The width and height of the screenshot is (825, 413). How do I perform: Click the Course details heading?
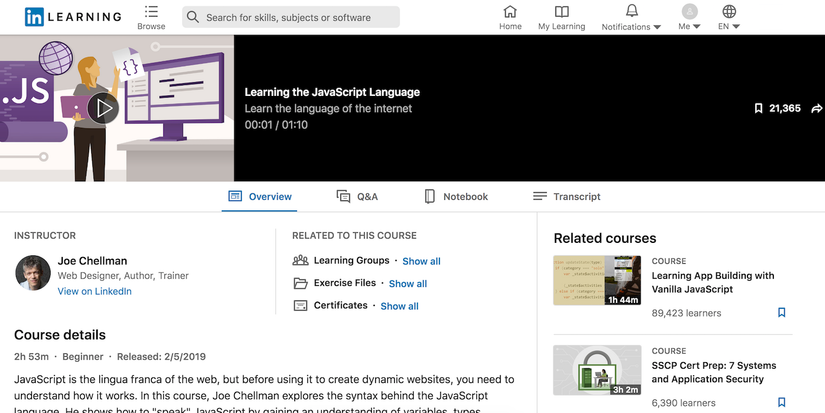click(59, 335)
